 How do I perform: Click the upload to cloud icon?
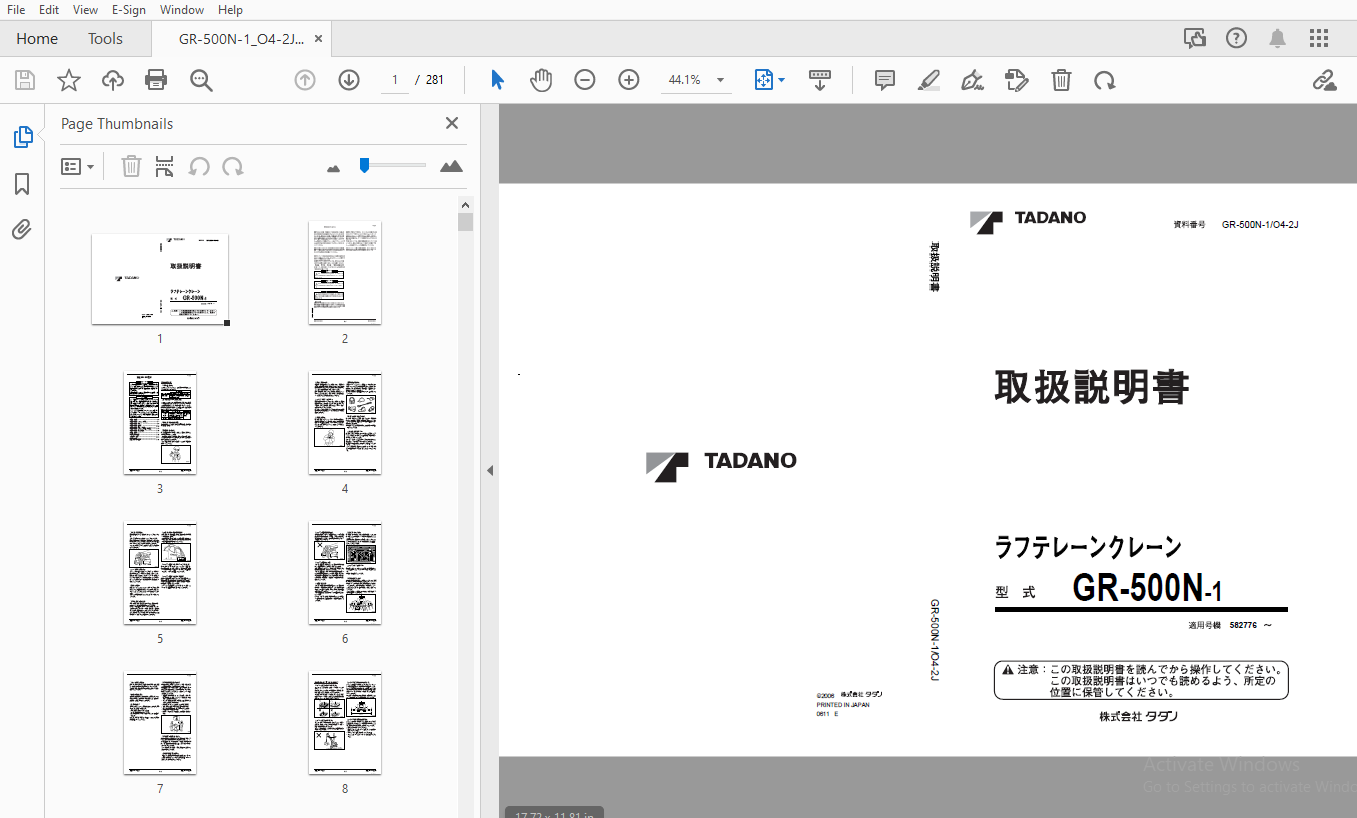click(112, 80)
